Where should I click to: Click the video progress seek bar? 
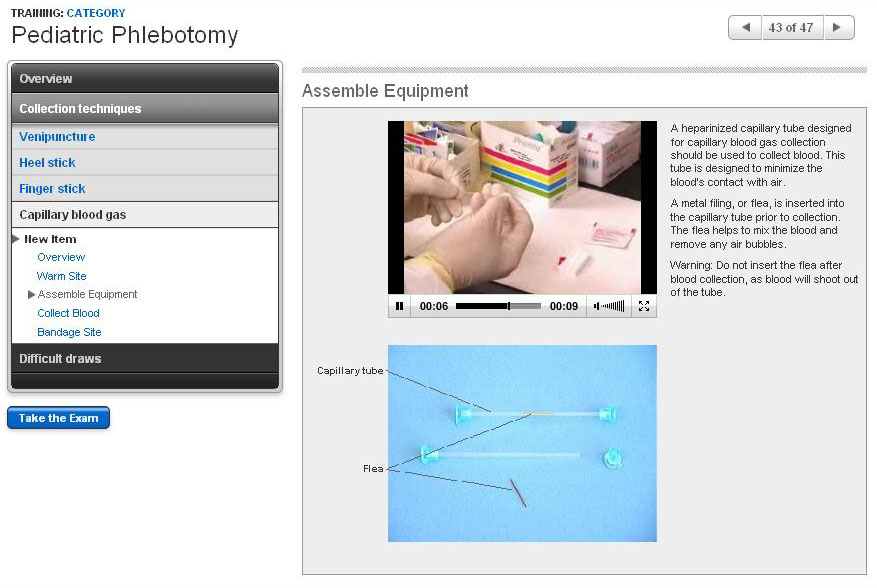(498, 306)
